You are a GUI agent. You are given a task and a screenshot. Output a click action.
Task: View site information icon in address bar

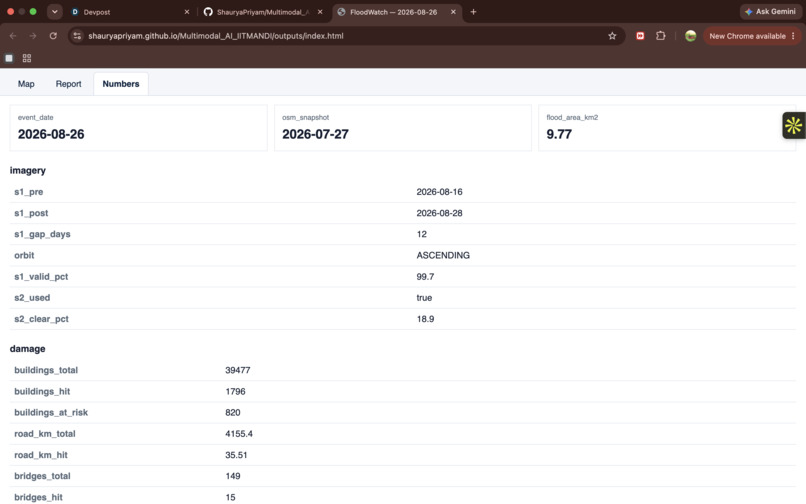(77, 36)
